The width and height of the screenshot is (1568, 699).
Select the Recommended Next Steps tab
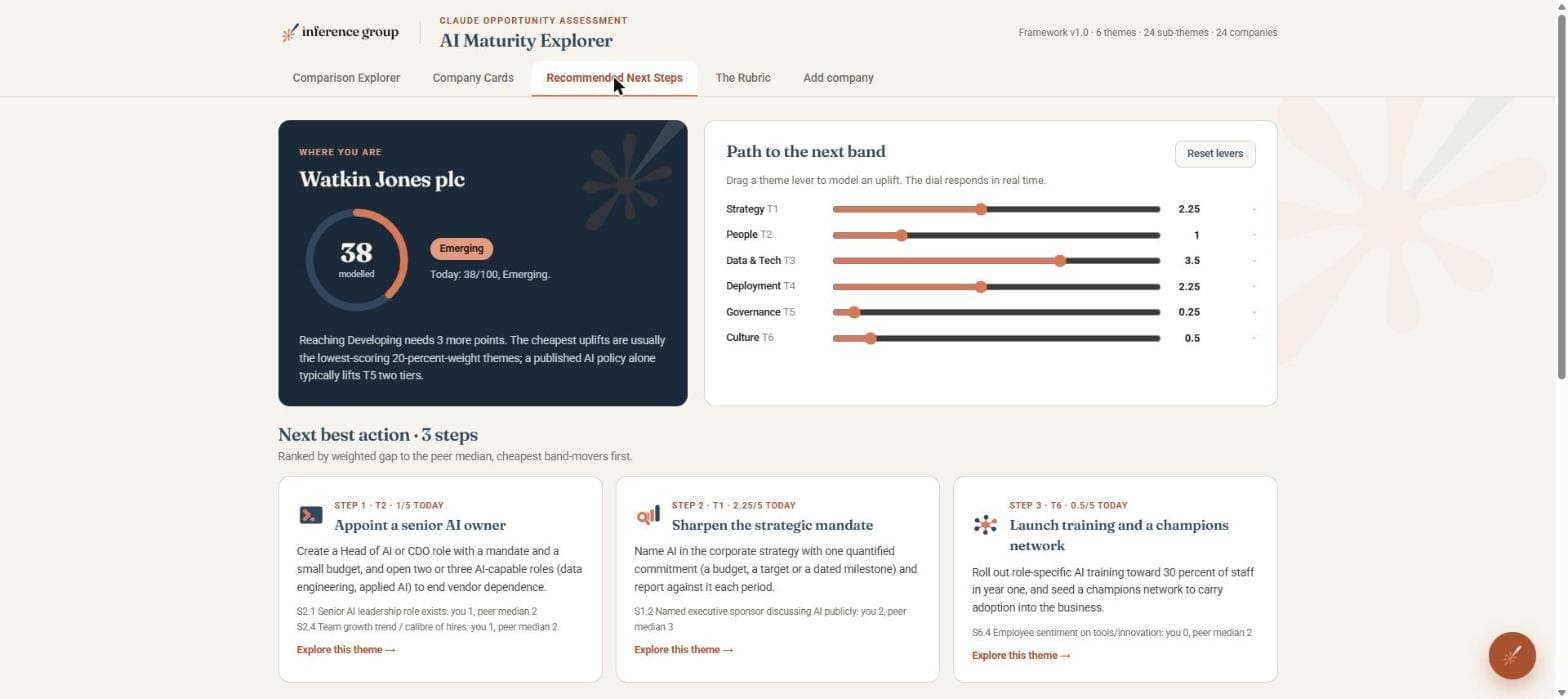pos(614,78)
